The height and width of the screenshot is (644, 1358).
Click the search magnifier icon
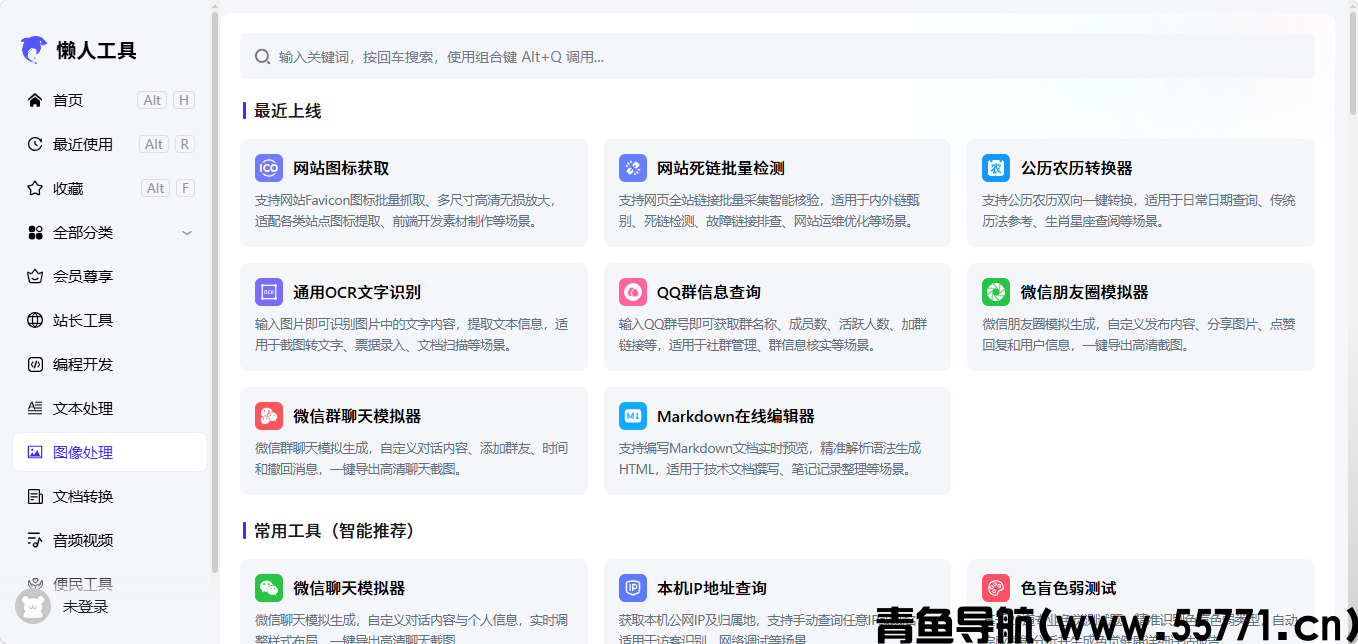pyautogui.click(x=262, y=57)
